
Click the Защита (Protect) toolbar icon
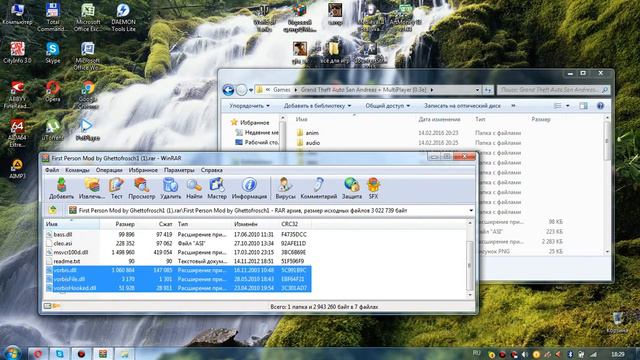(x=351, y=188)
